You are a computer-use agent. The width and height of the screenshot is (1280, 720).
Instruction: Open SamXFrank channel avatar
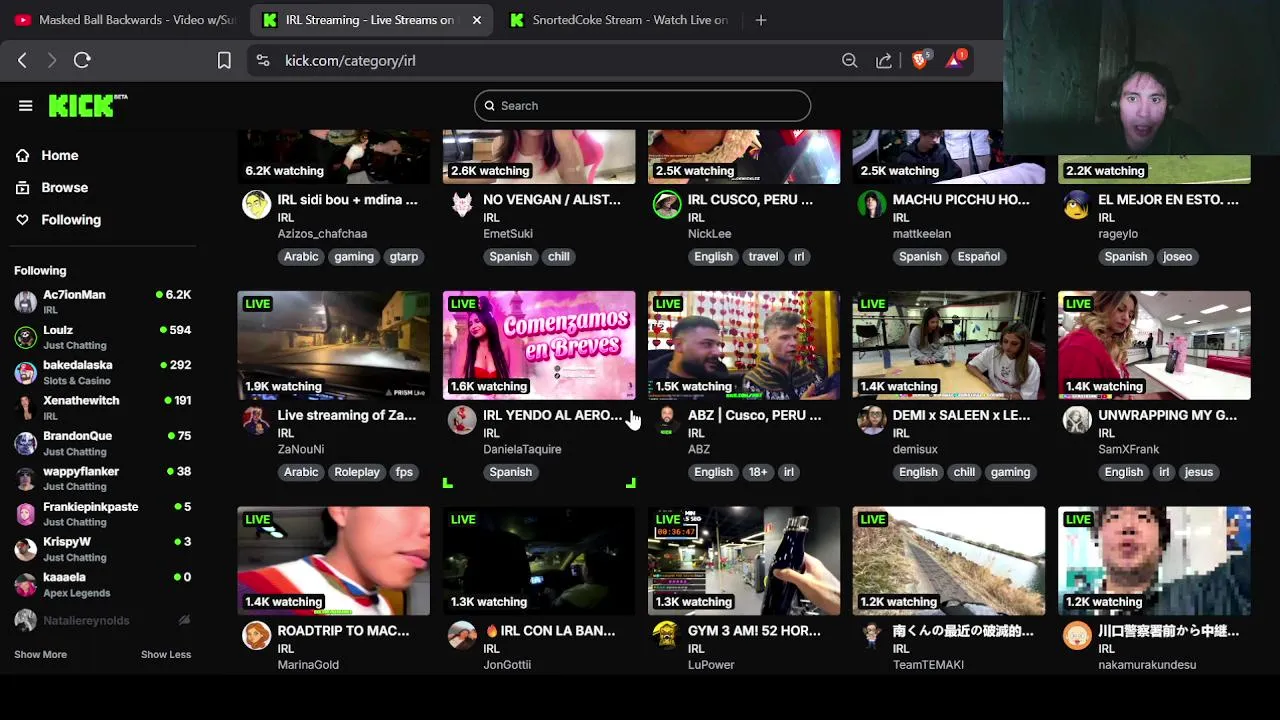click(x=1077, y=420)
